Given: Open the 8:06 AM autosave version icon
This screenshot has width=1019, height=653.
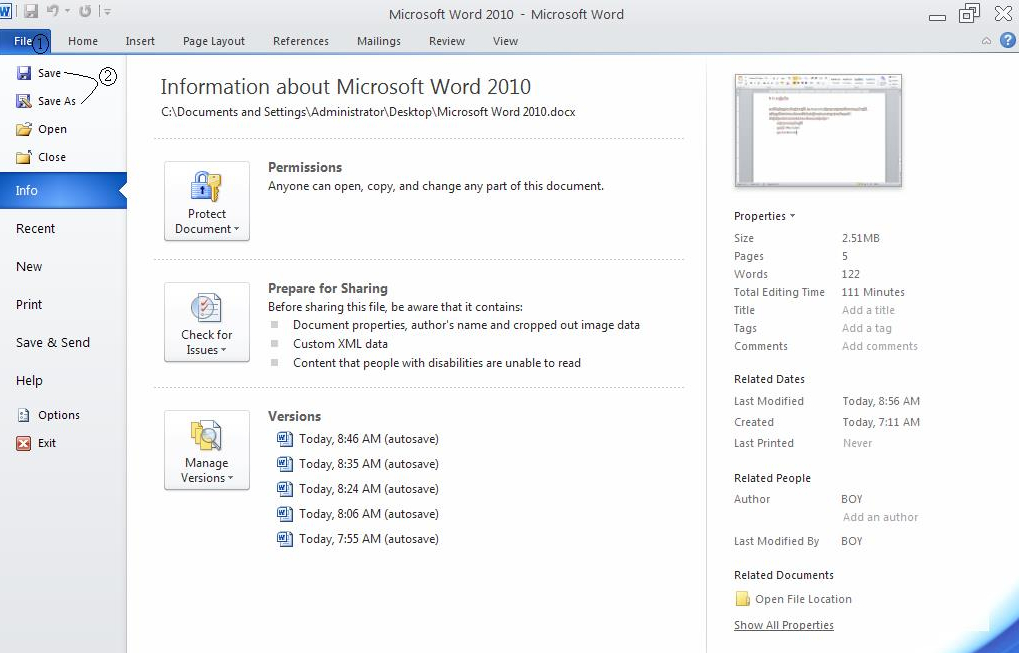Looking at the screenshot, I should coord(285,514).
